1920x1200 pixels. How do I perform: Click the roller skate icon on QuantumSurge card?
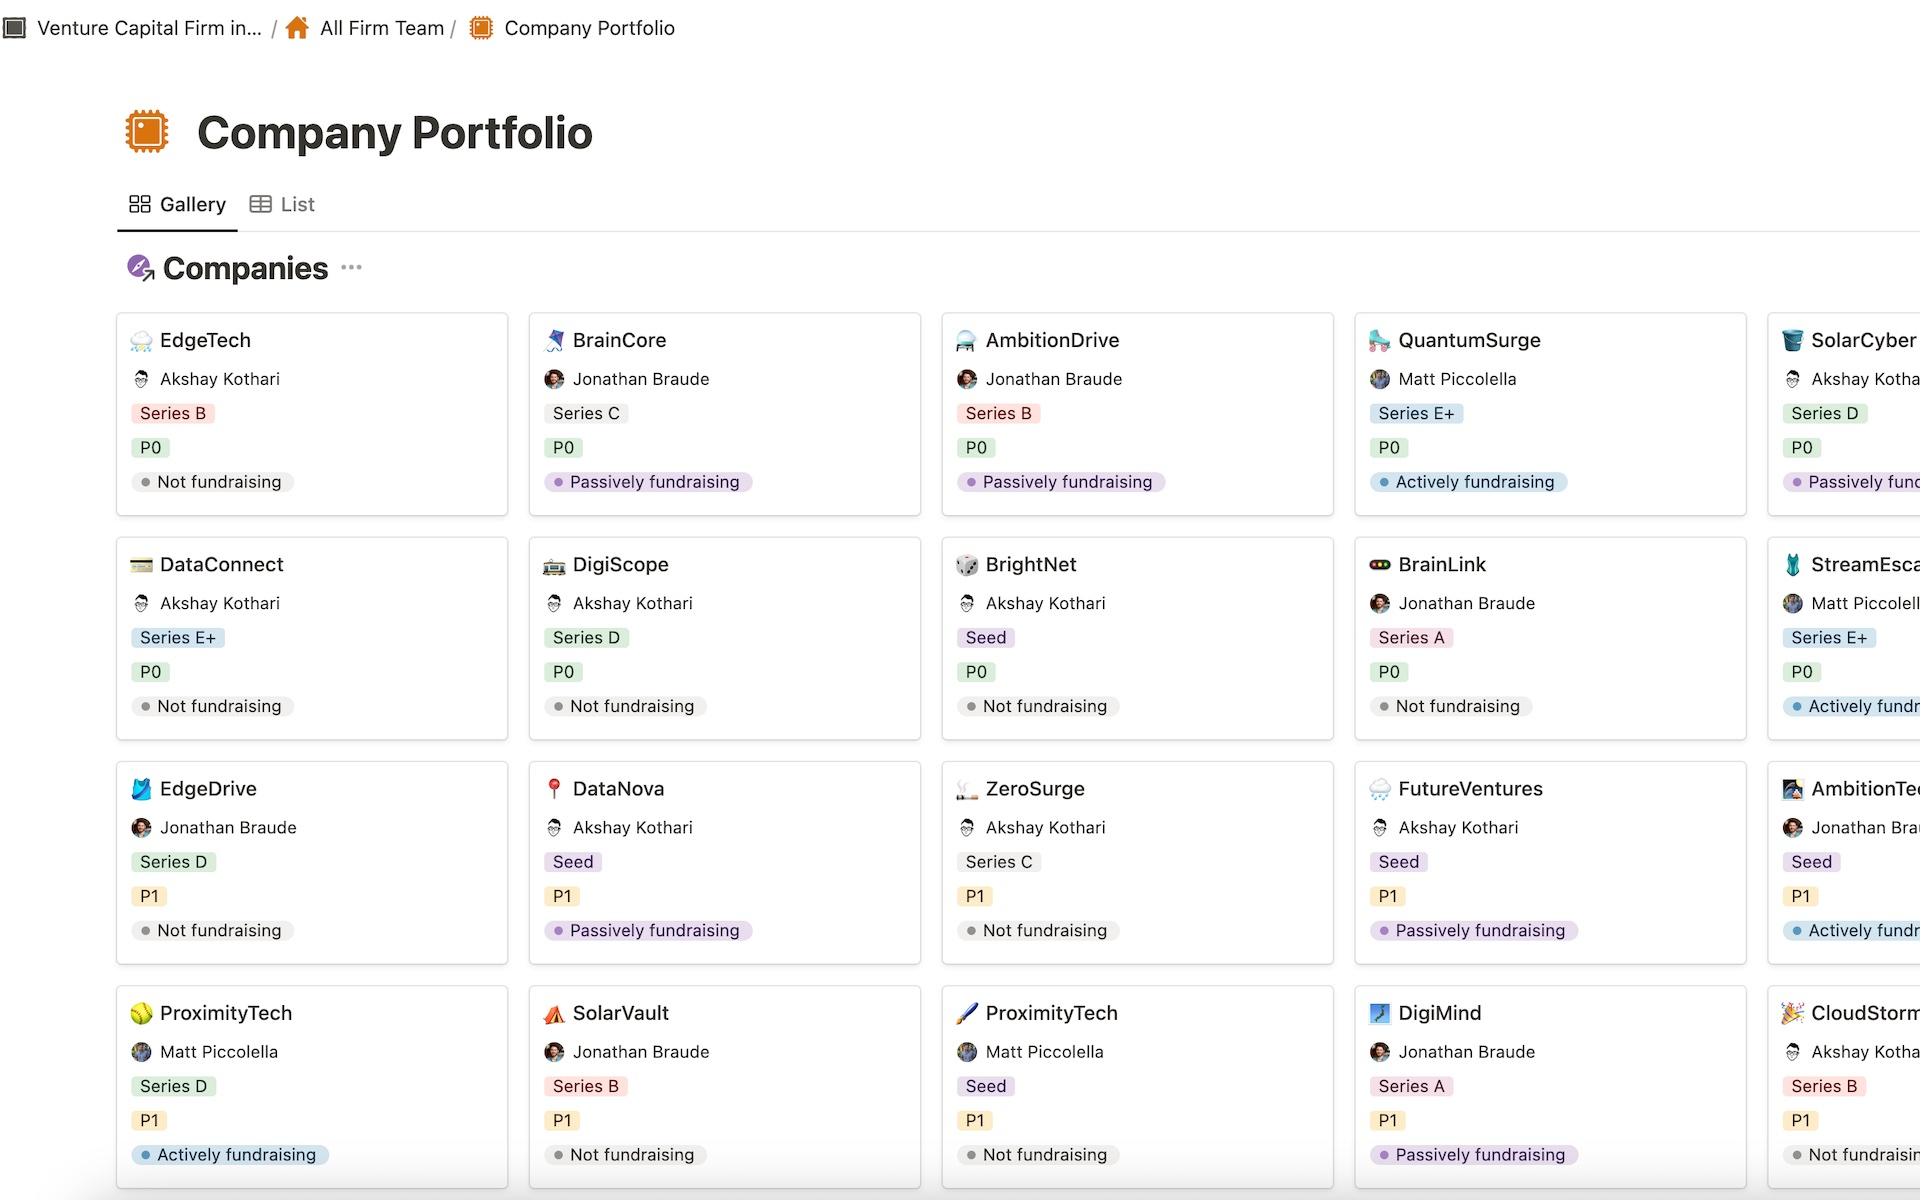(1379, 340)
